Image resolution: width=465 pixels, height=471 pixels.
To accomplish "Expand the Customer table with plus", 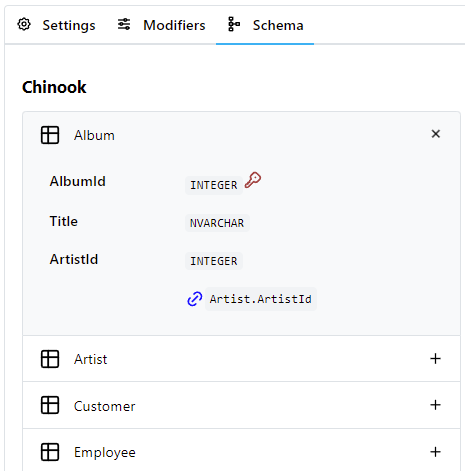I will [435, 405].
